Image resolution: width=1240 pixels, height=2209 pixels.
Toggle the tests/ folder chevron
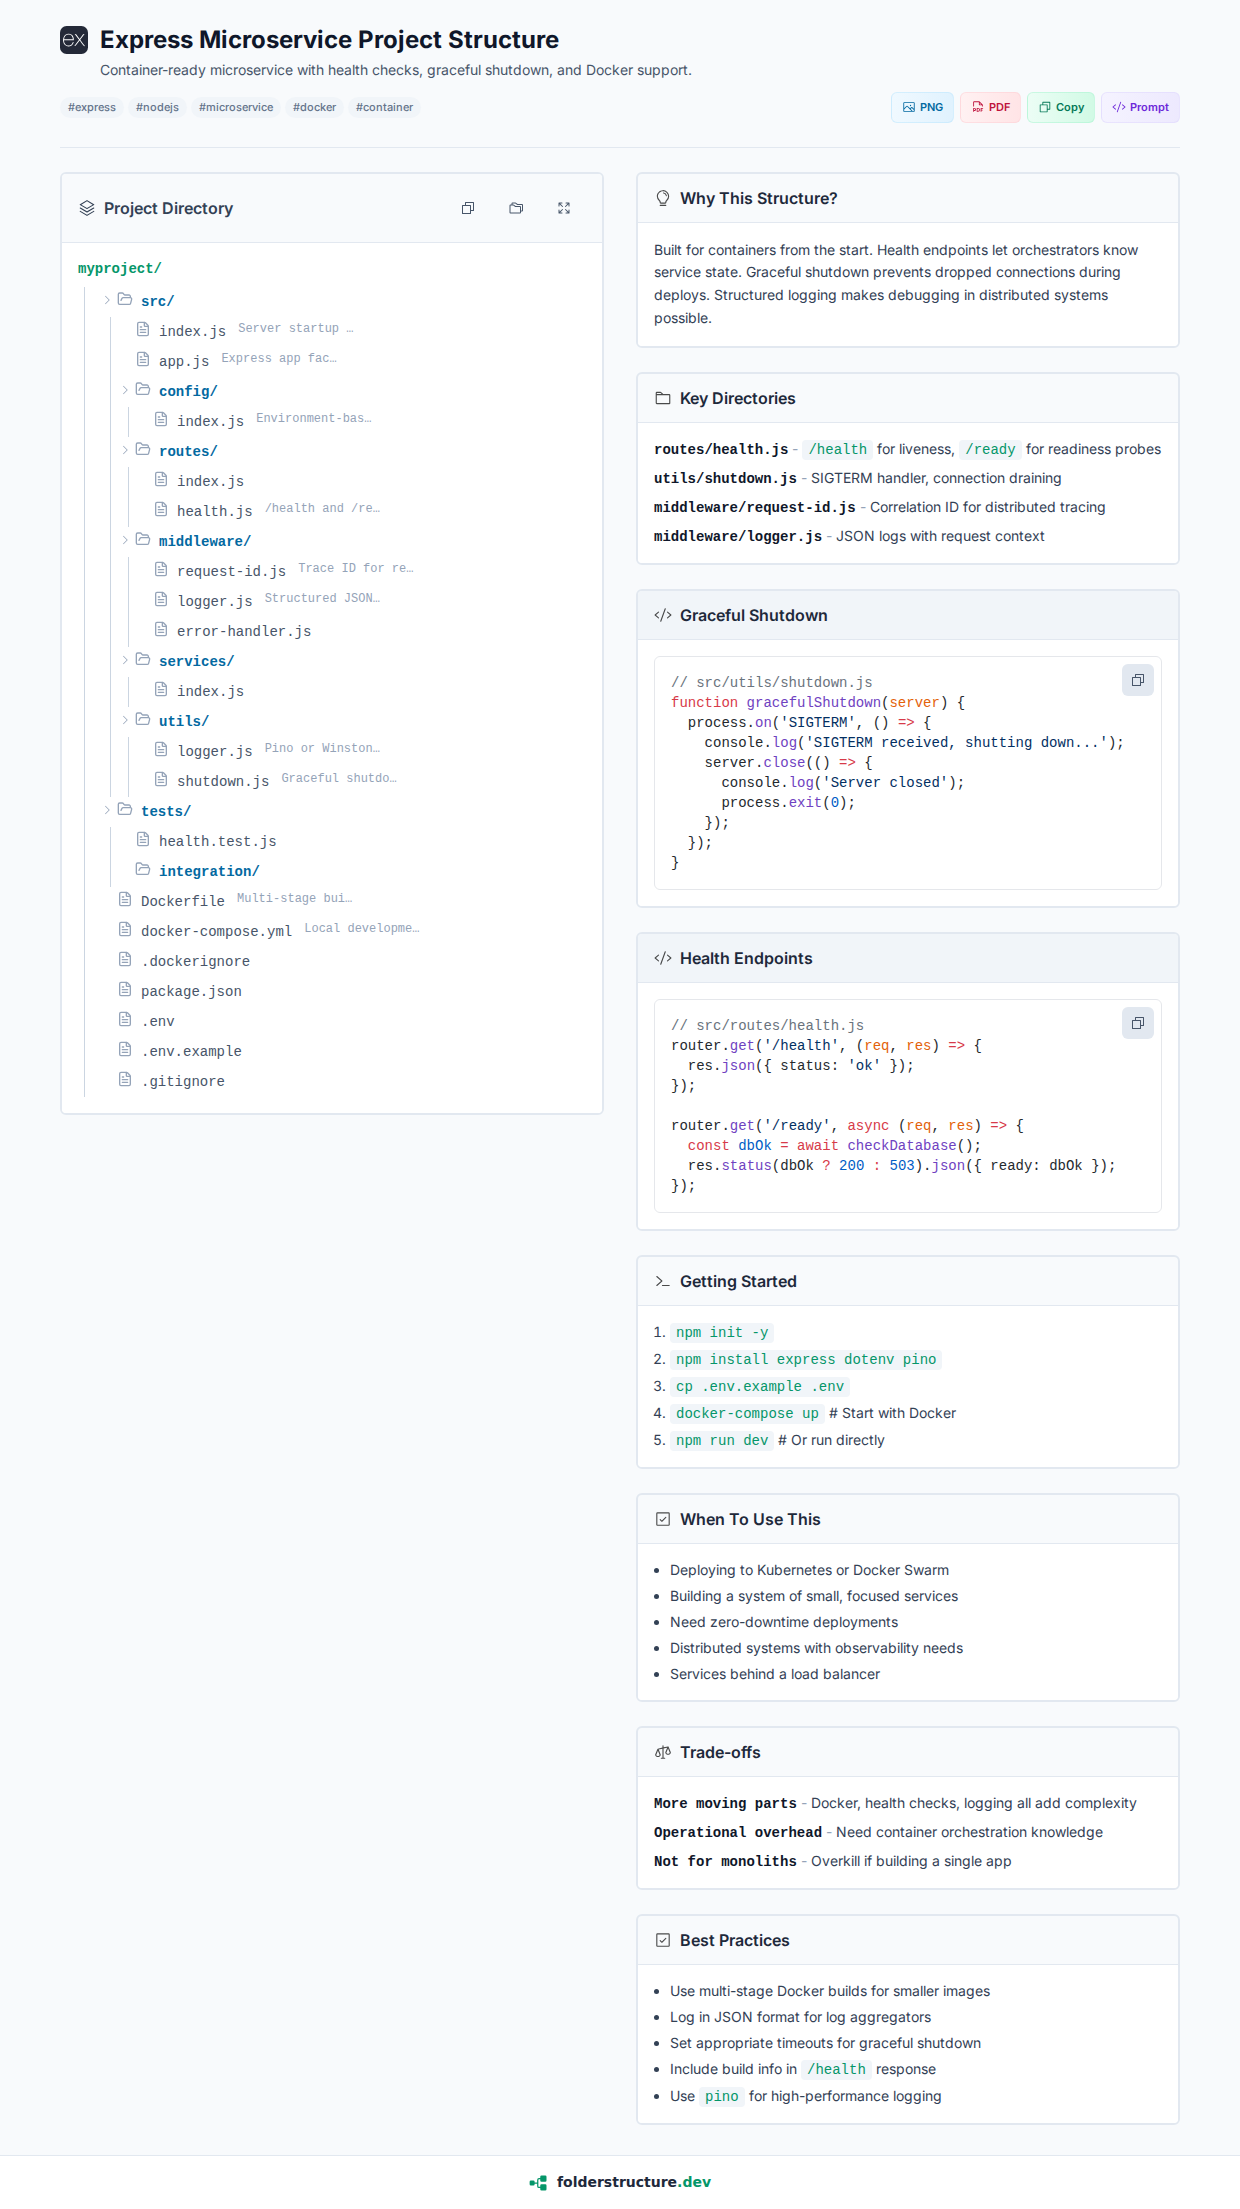[x=108, y=810]
